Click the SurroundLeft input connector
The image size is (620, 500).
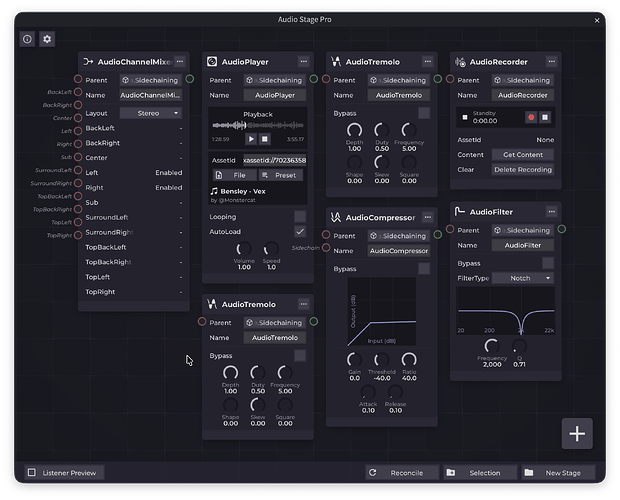click(x=78, y=170)
